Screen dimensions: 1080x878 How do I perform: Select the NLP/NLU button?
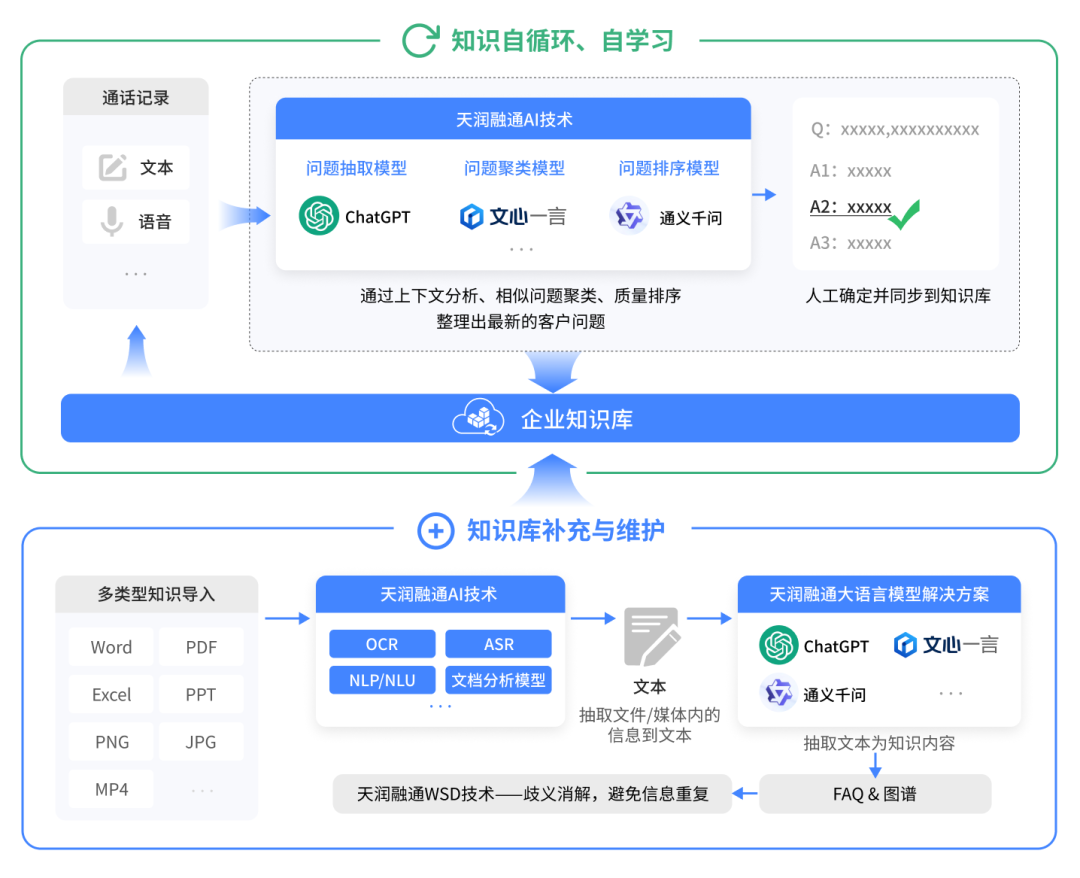point(382,680)
